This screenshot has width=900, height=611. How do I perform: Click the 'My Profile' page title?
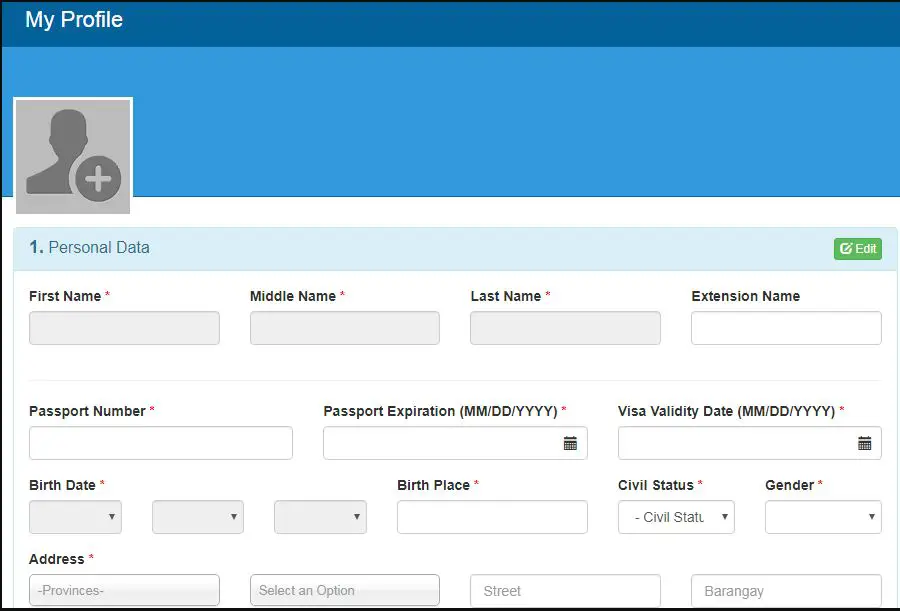pyautogui.click(x=74, y=20)
